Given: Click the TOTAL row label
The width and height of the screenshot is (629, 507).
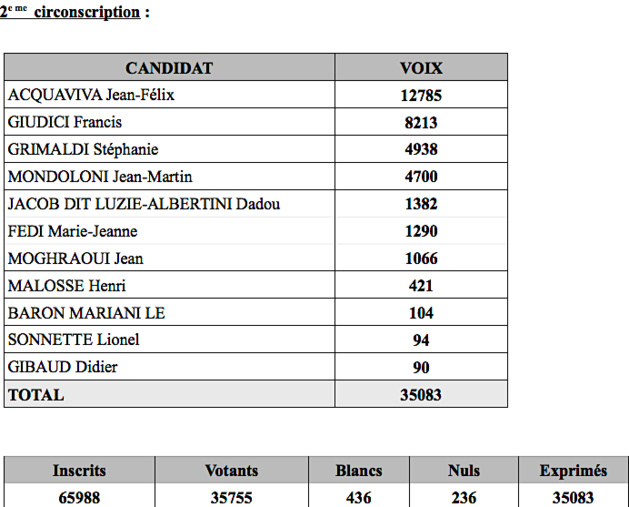Looking at the screenshot, I should click(x=36, y=395).
